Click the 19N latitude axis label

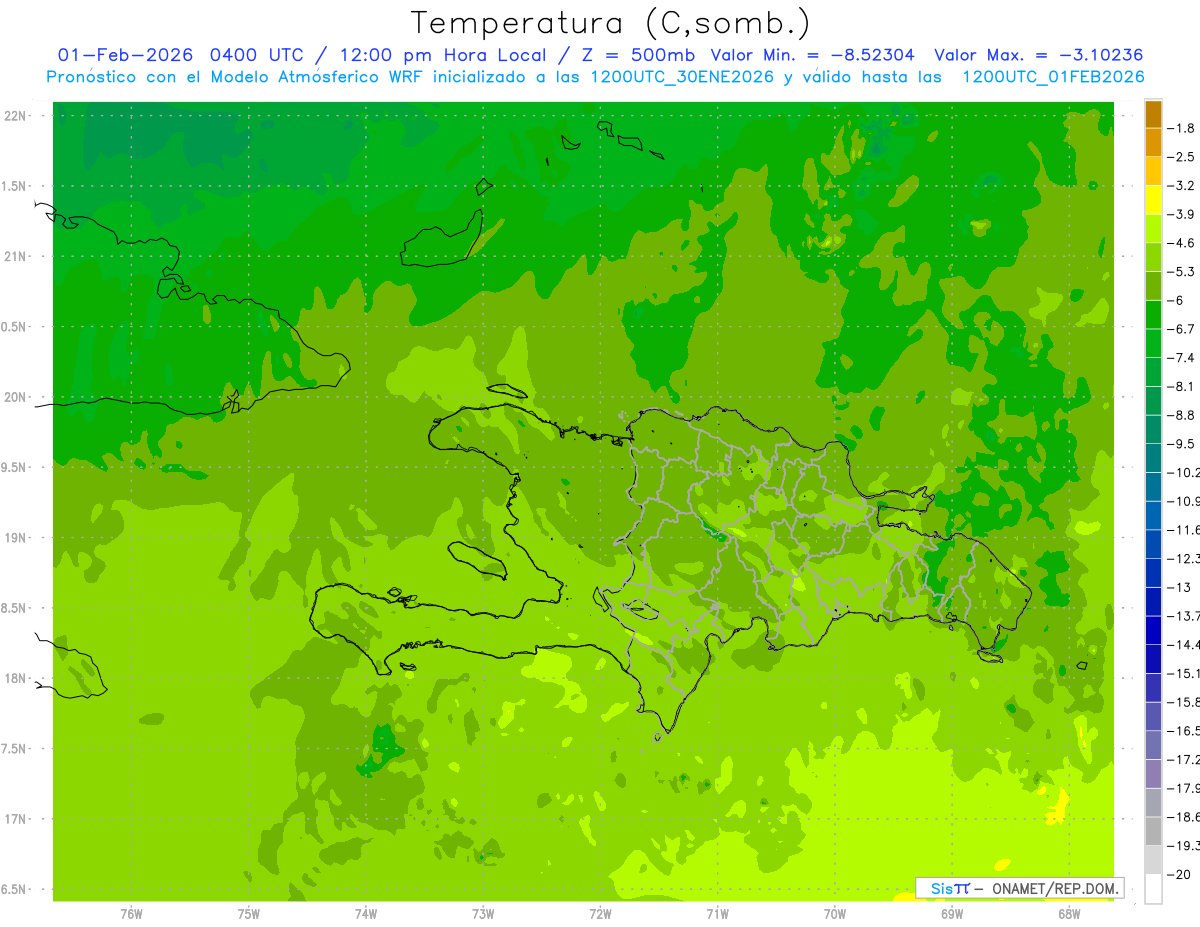(16, 538)
